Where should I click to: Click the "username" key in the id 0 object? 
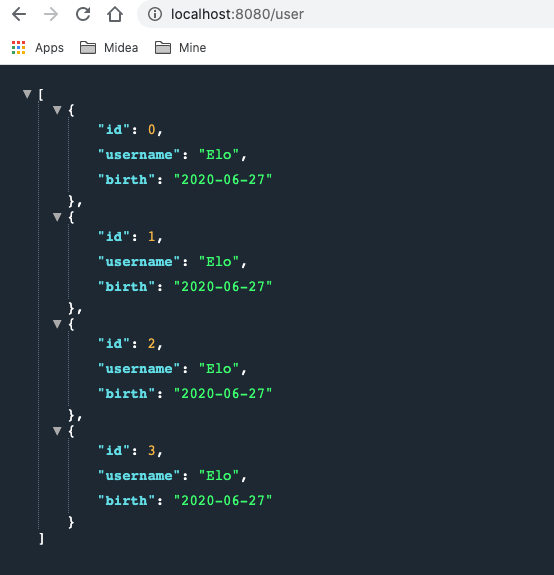point(139,155)
